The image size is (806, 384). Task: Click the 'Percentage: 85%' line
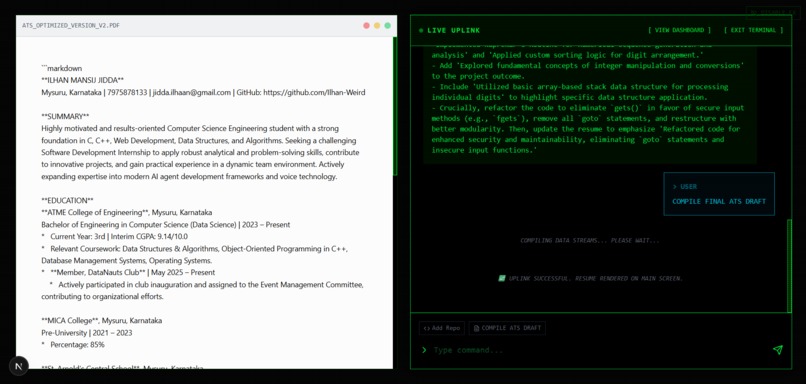[x=72, y=345]
